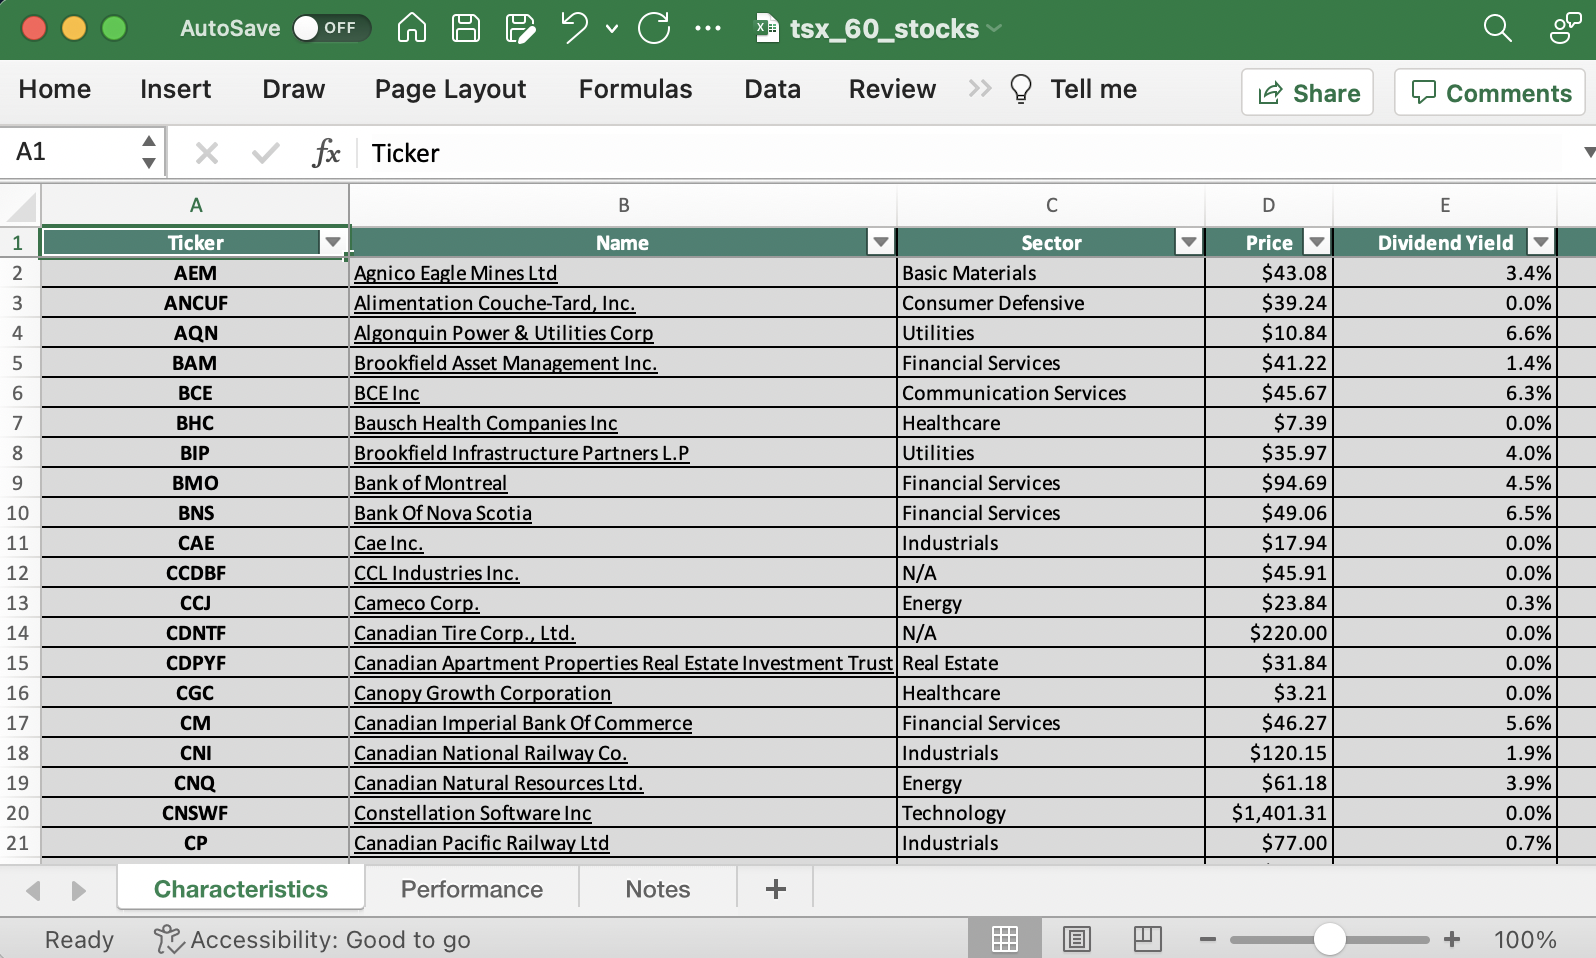Image resolution: width=1596 pixels, height=958 pixels.
Task: Open the Ticker column filter dropdown
Action: (333, 242)
